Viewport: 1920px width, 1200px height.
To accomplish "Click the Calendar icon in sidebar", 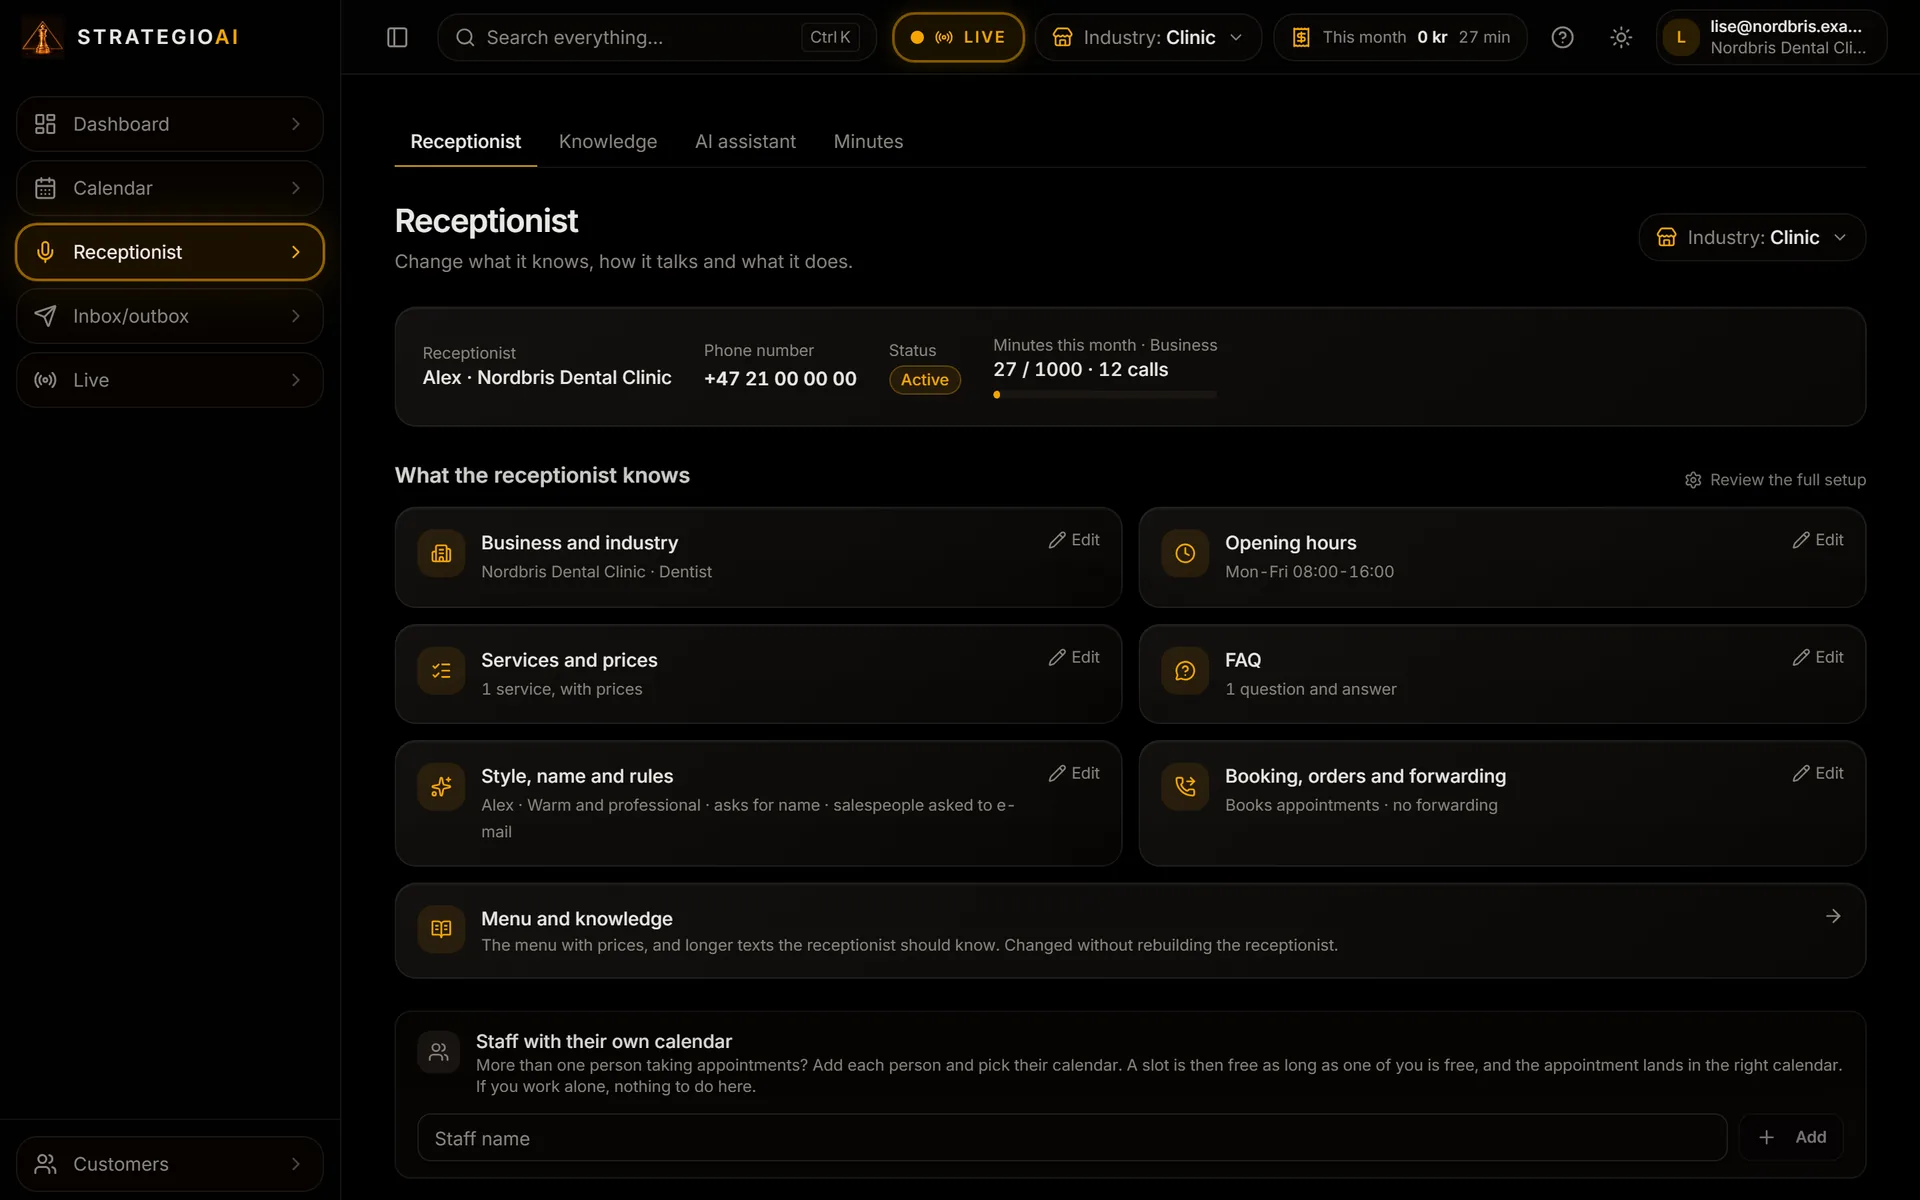I will 45,188.
